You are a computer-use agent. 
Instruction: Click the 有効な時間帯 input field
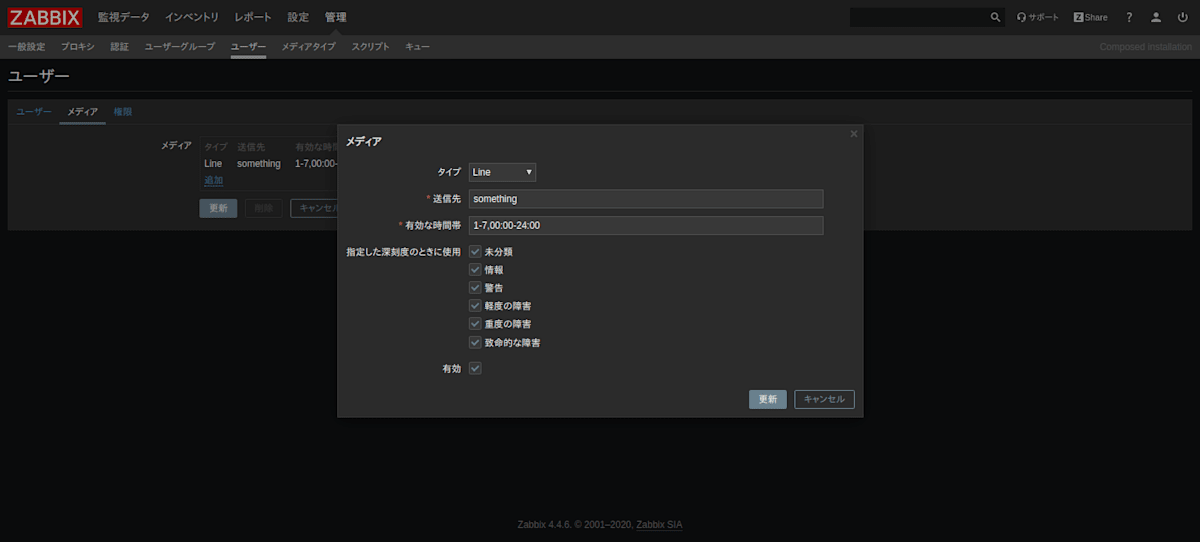tap(646, 226)
